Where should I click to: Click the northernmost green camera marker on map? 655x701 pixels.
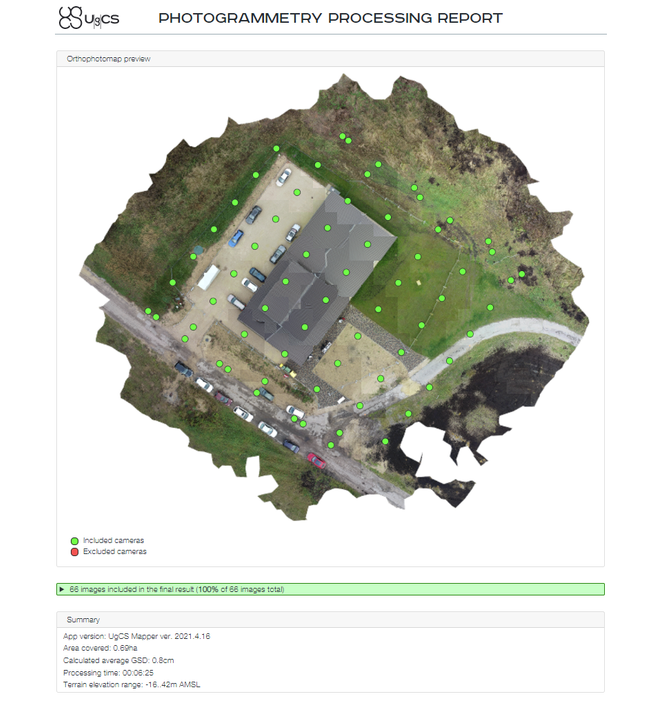click(342, 136)
